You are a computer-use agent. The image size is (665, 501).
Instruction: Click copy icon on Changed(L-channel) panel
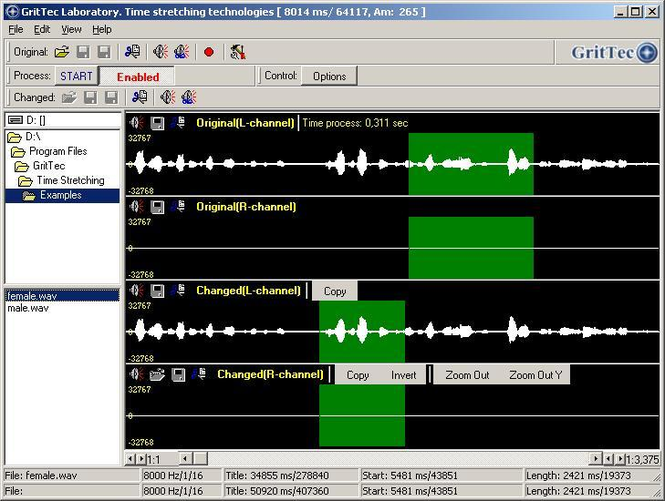pyautogui.click(x=178, y=291)
